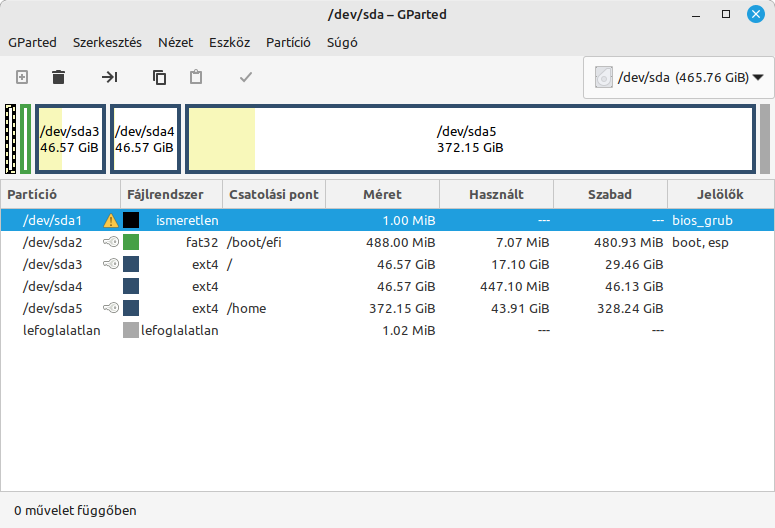Select the /dev/sda3 block in disk map

pos(70,139)
